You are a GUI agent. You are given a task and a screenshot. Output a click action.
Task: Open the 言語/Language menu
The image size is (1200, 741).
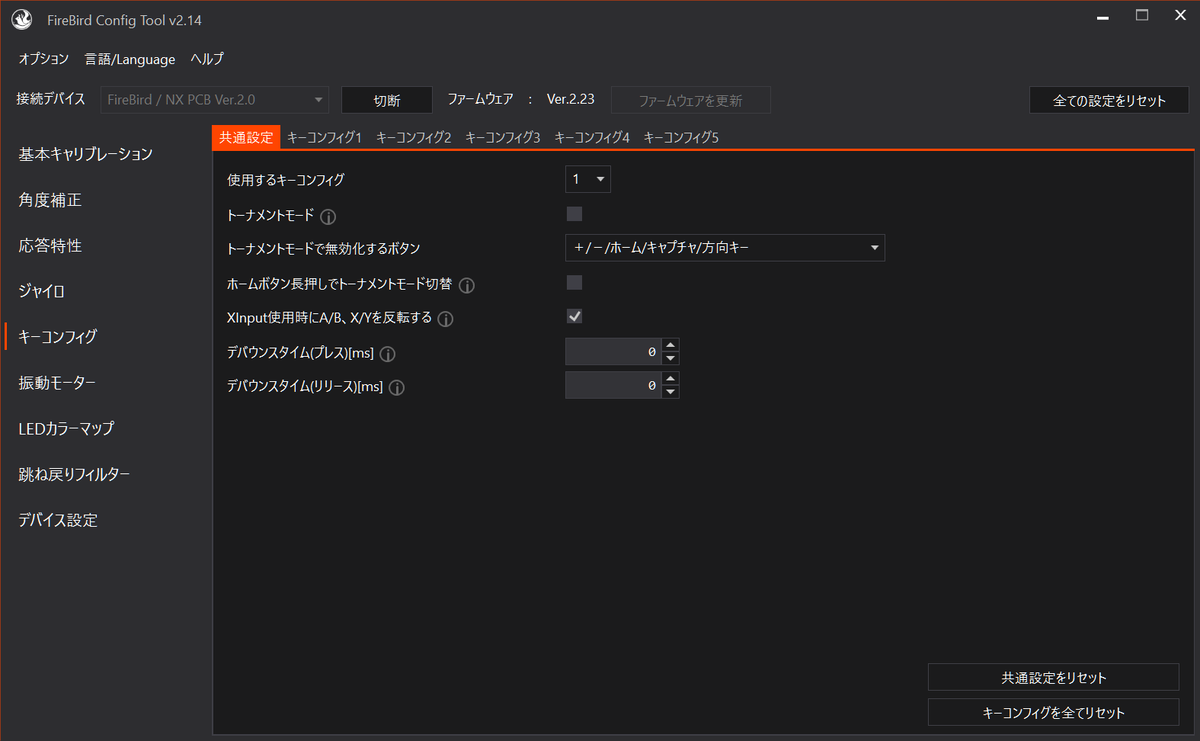(130, 59)
